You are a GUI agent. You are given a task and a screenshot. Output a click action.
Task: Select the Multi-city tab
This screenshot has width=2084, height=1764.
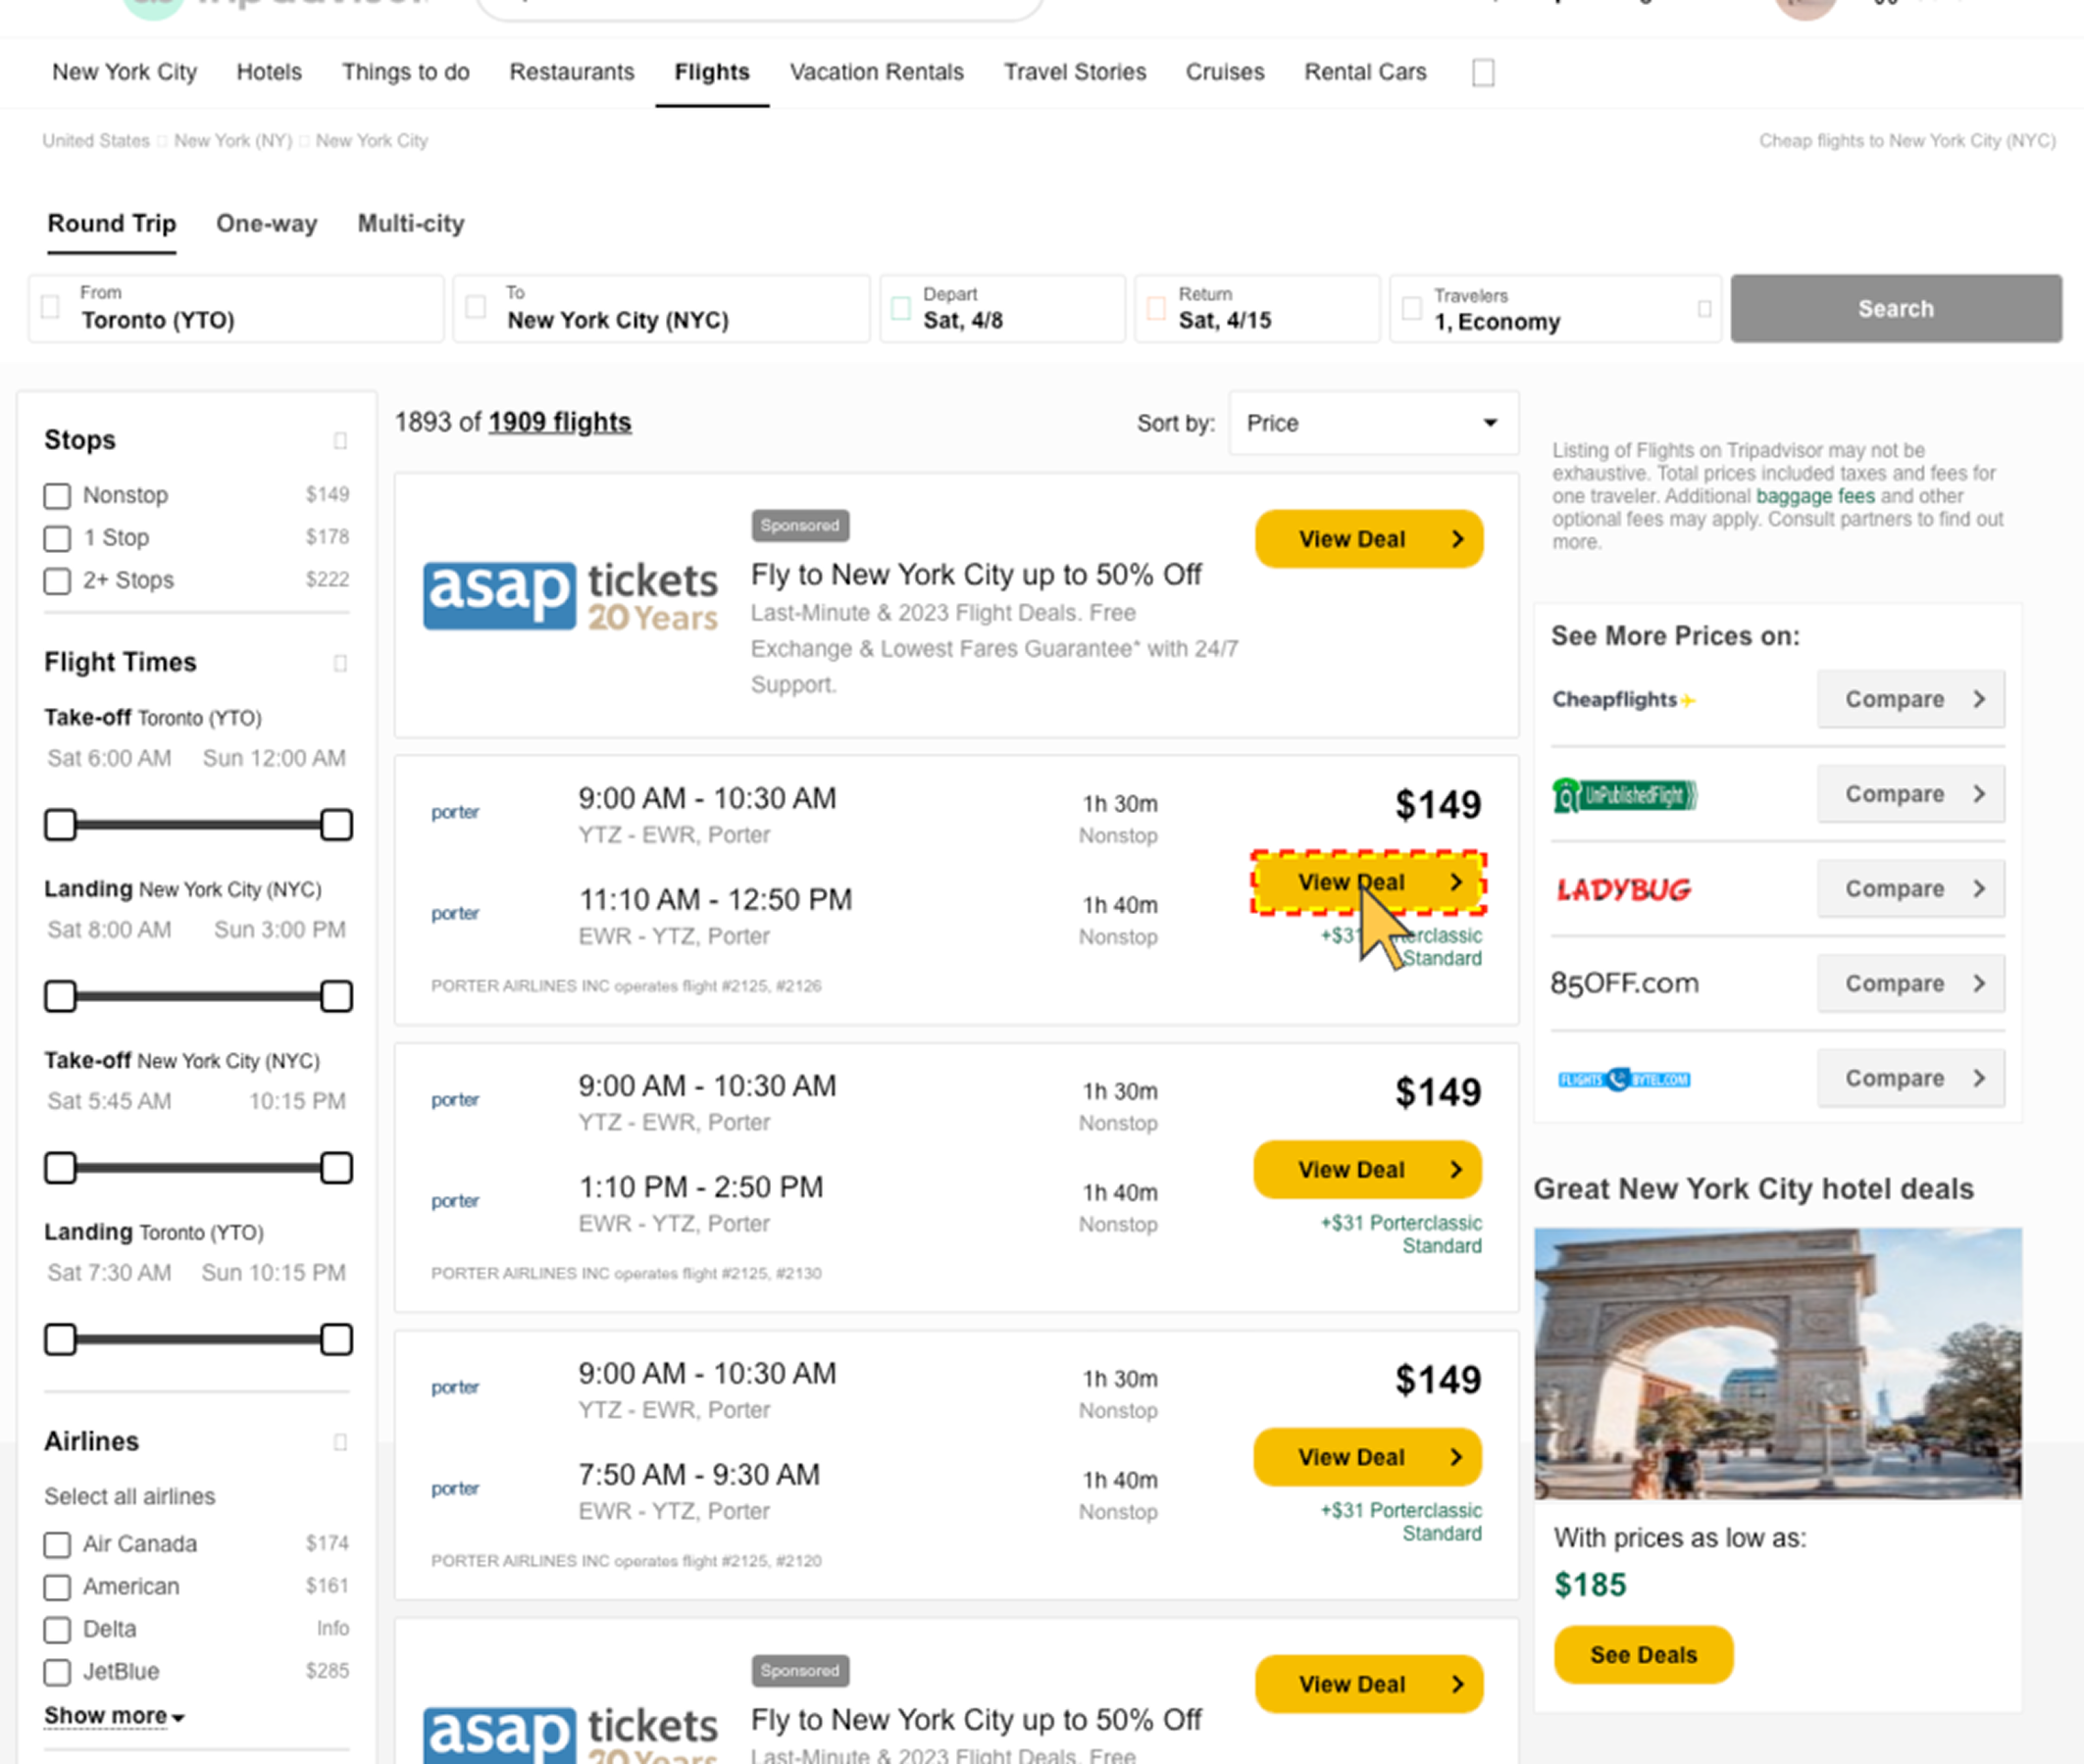click(411, 223)
